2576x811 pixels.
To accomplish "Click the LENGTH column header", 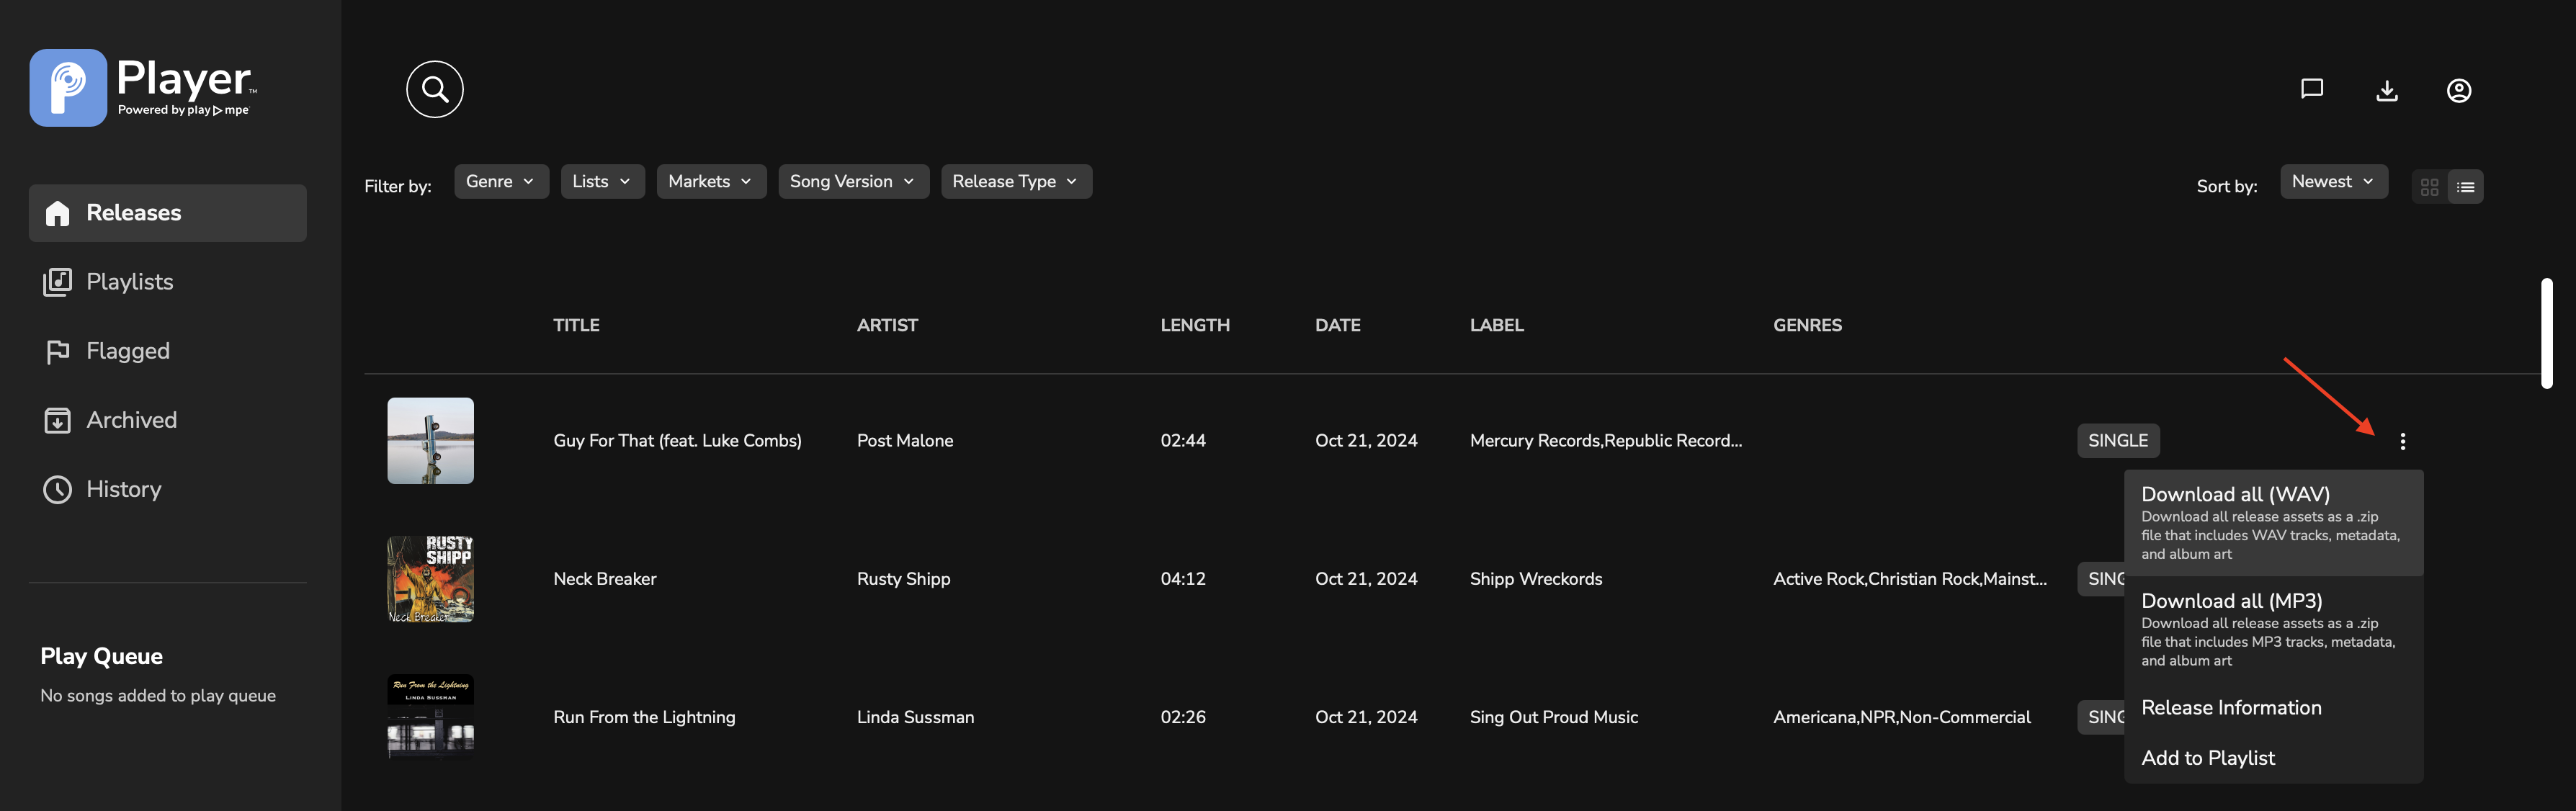I will (1194, 325).
